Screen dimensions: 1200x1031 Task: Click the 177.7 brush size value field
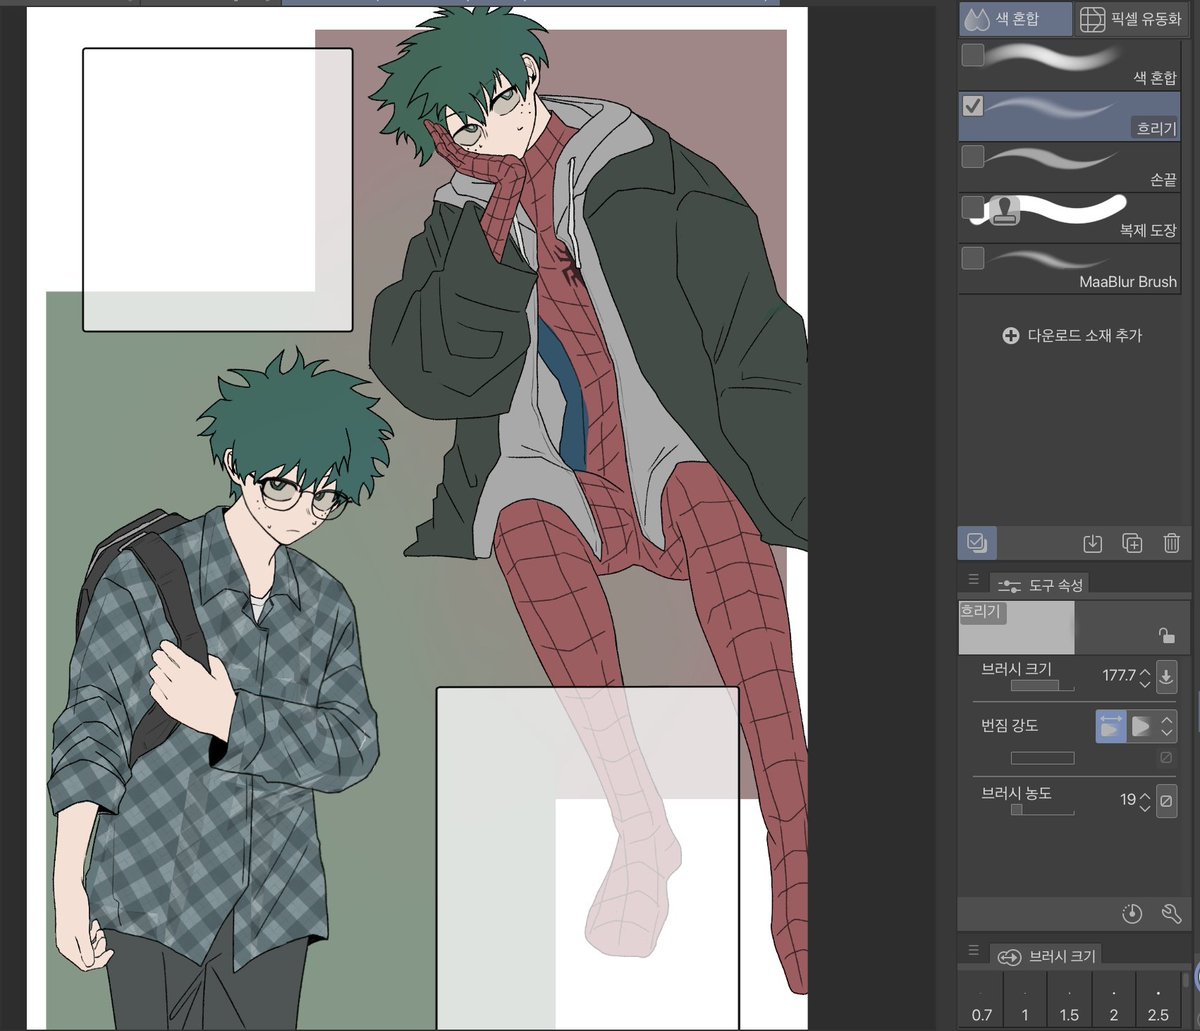coord(1118,676)
